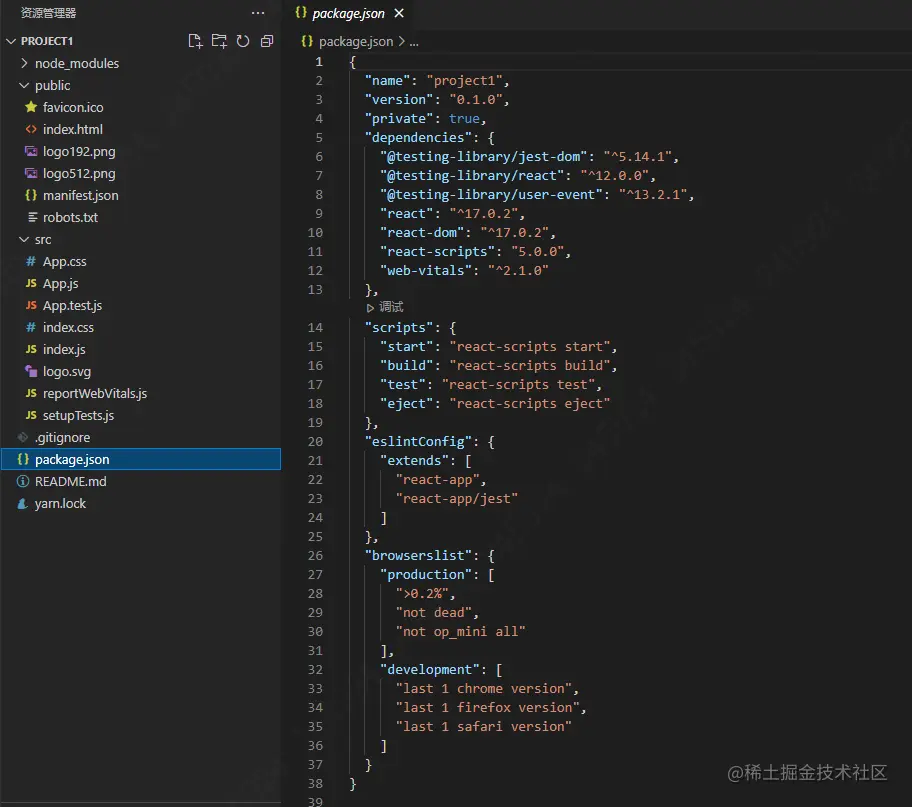Screen dimensions: 912x807
Task: Open logo512.png file
Action: tap(79, 173)
